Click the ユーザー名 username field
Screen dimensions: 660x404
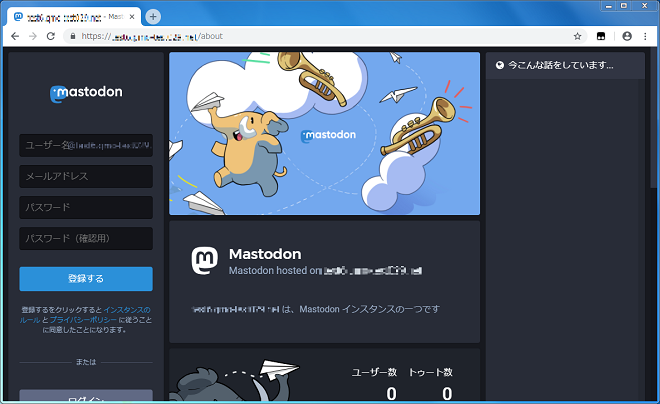coord(86,146)
